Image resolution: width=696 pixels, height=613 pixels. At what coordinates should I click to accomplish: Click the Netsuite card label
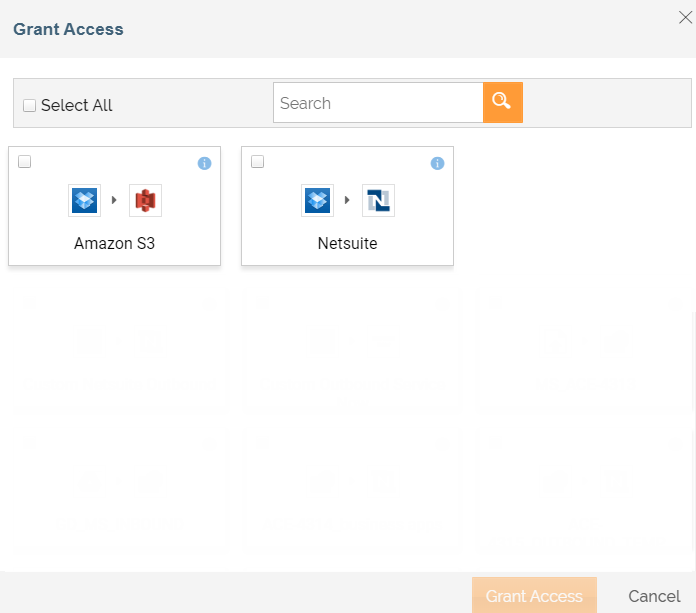tap(347, 243)
